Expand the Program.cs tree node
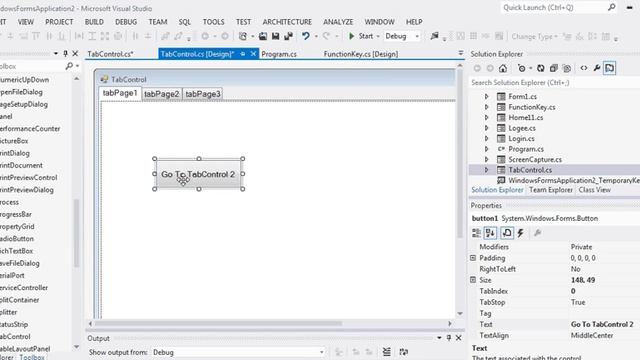 (x=487, y=149)
